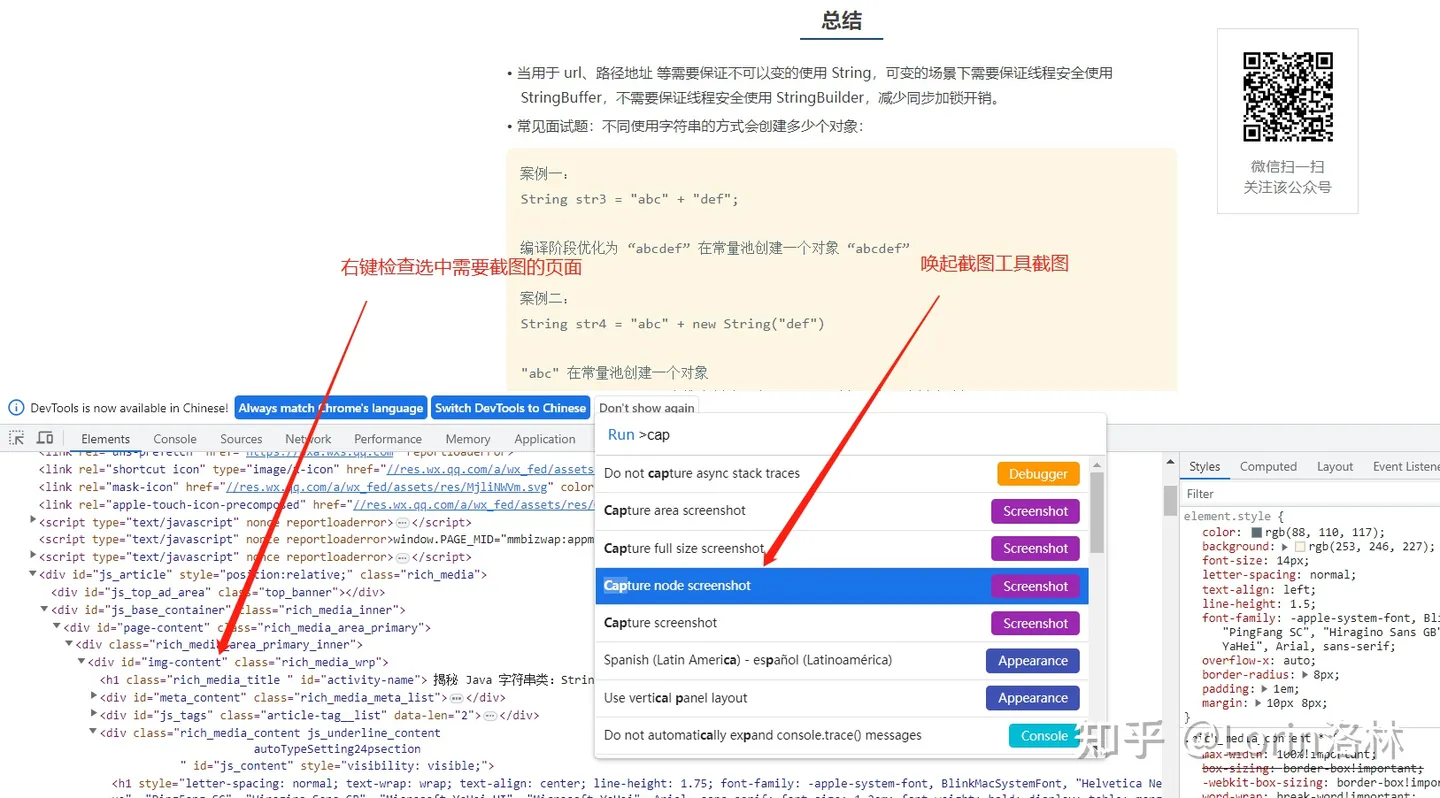This screenshot has height=798, width=1440.
Task: Expand the meta_content div node
Action: click(94, 697)
